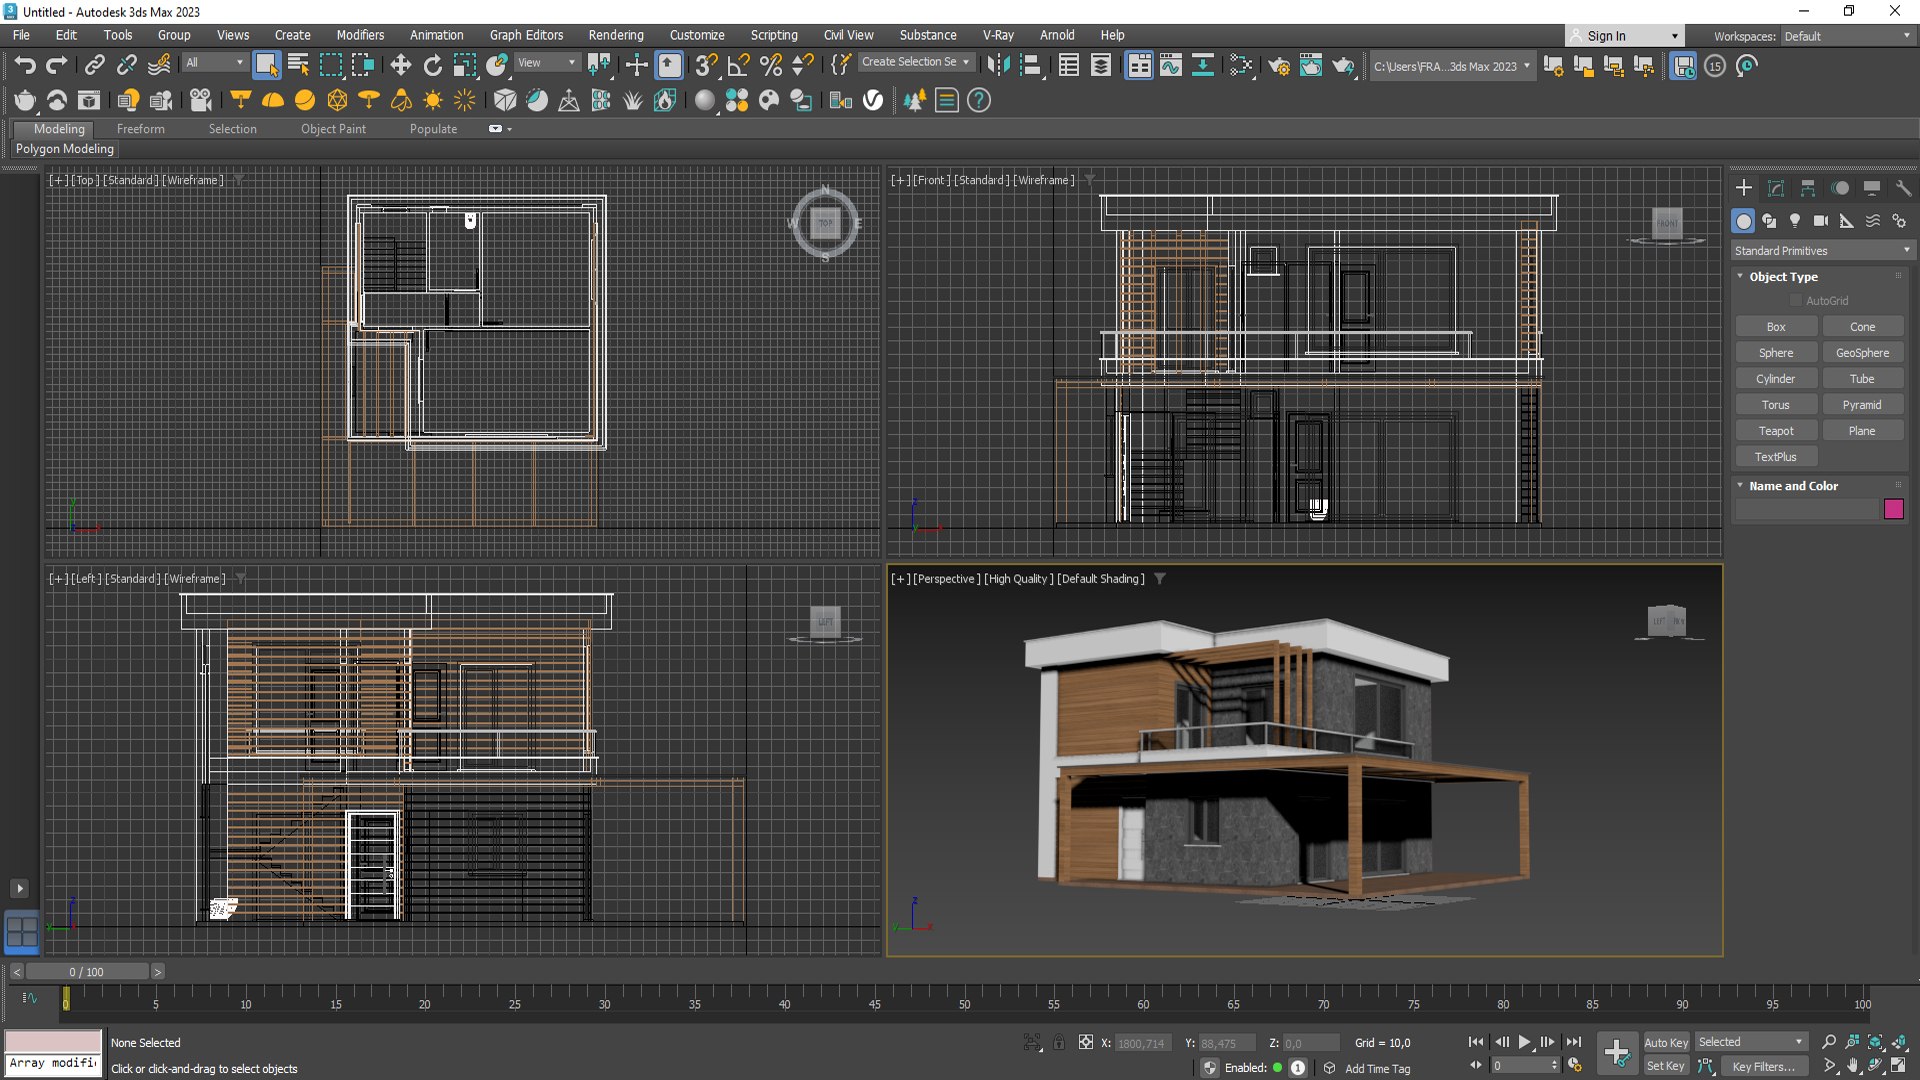Toggle Window/Crossing selection mode
The width and height of the screenshot is (1920, 1080).
[x=362, y=66]
